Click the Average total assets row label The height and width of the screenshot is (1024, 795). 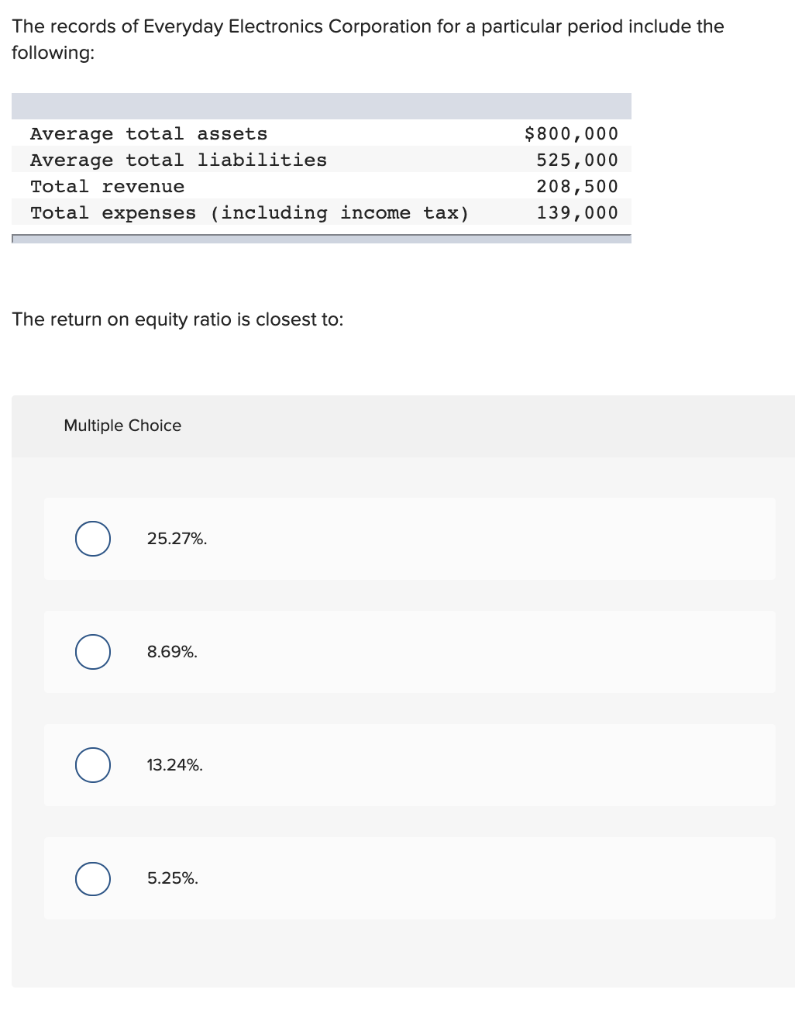point(149,134)
